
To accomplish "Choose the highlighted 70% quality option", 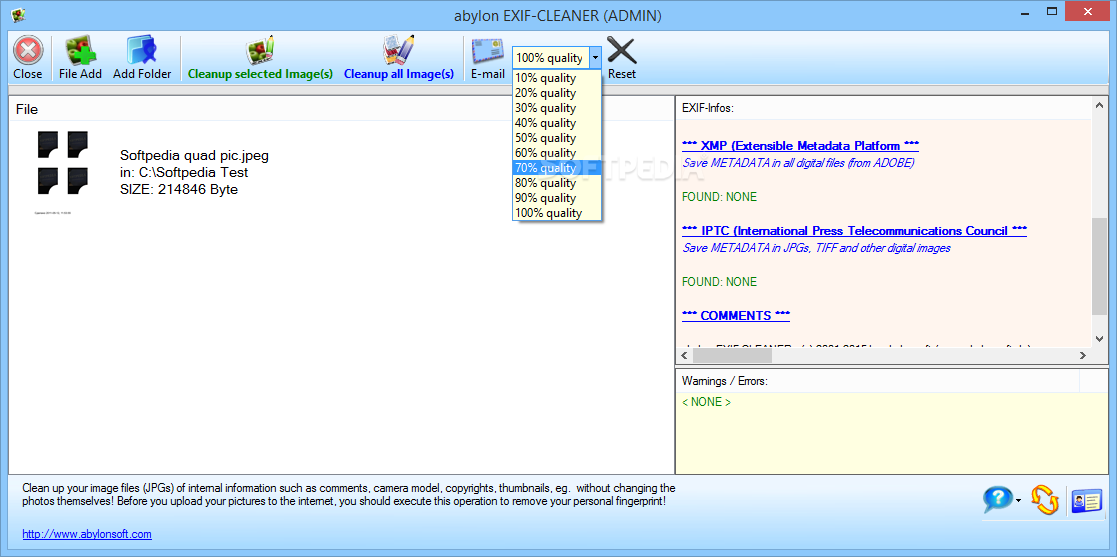I will coord(557,168).
